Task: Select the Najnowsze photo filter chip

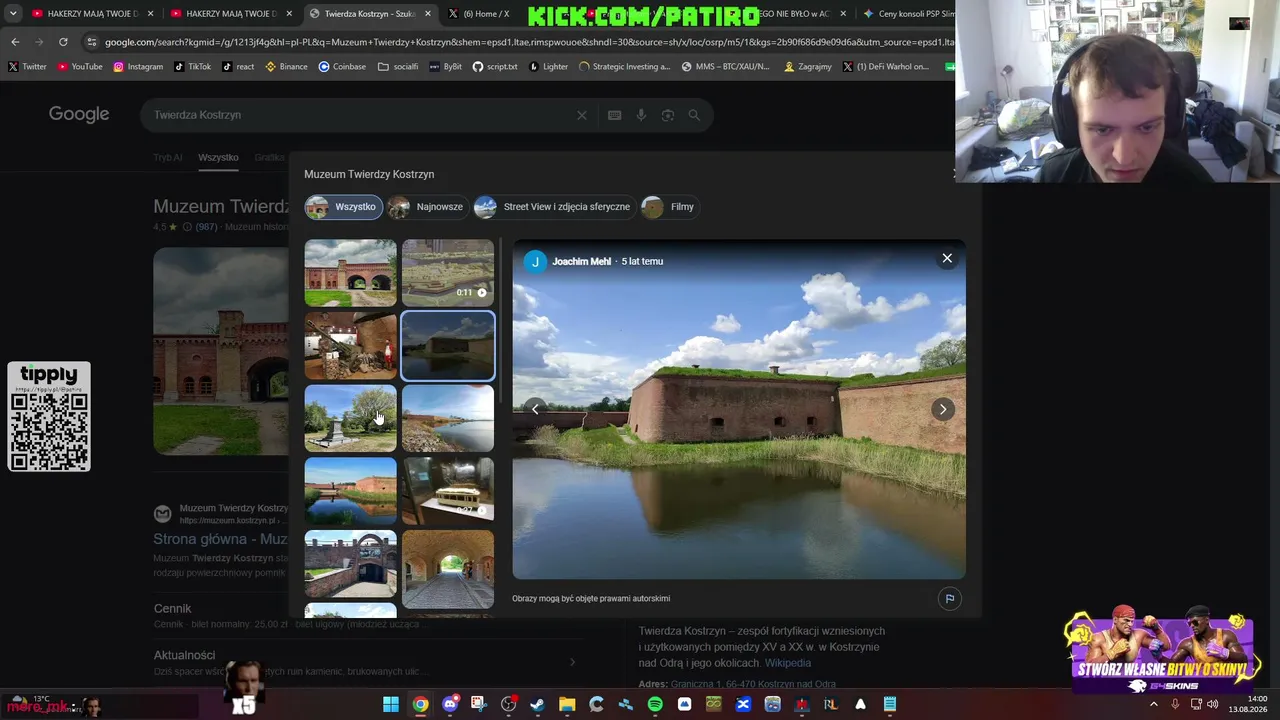Action: [427, 207]
